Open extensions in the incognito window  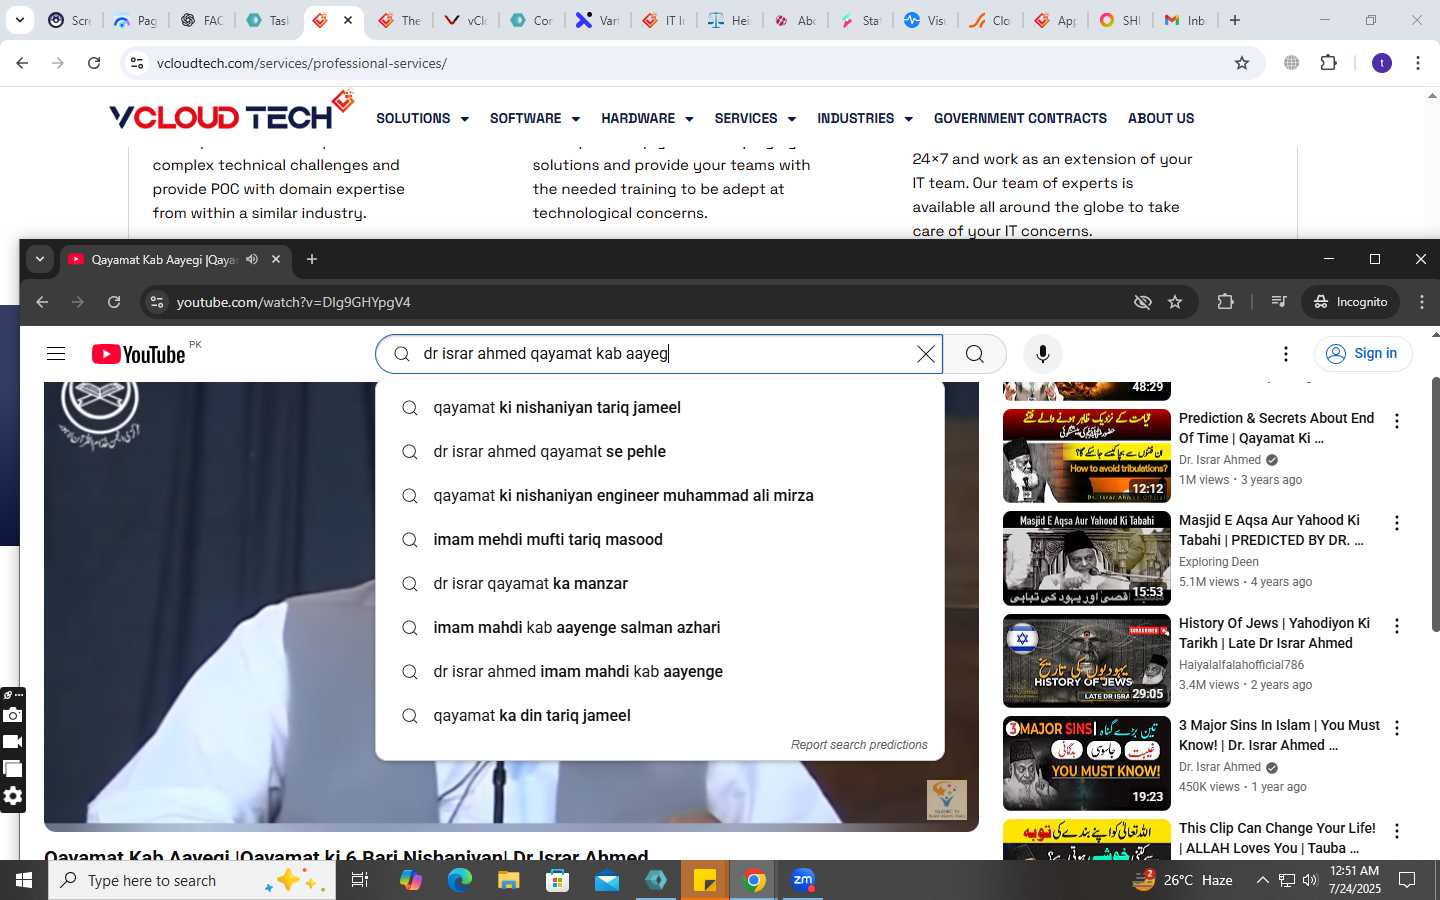click(1225, 302)
